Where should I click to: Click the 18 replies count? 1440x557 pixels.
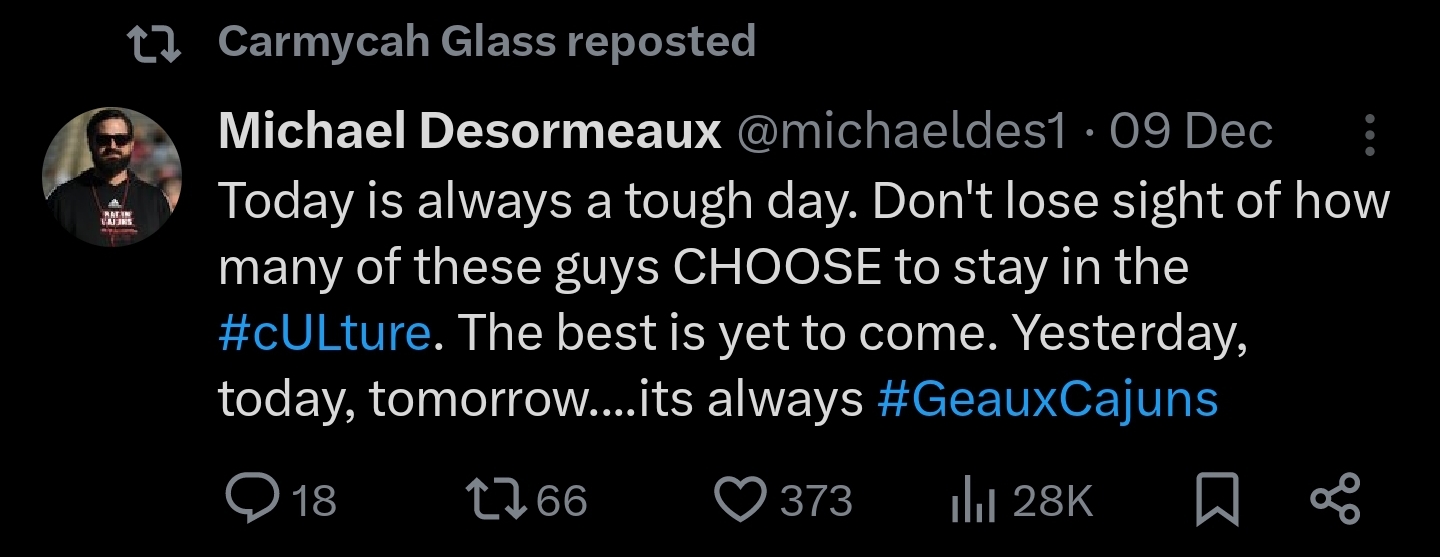tap(315, 500)
